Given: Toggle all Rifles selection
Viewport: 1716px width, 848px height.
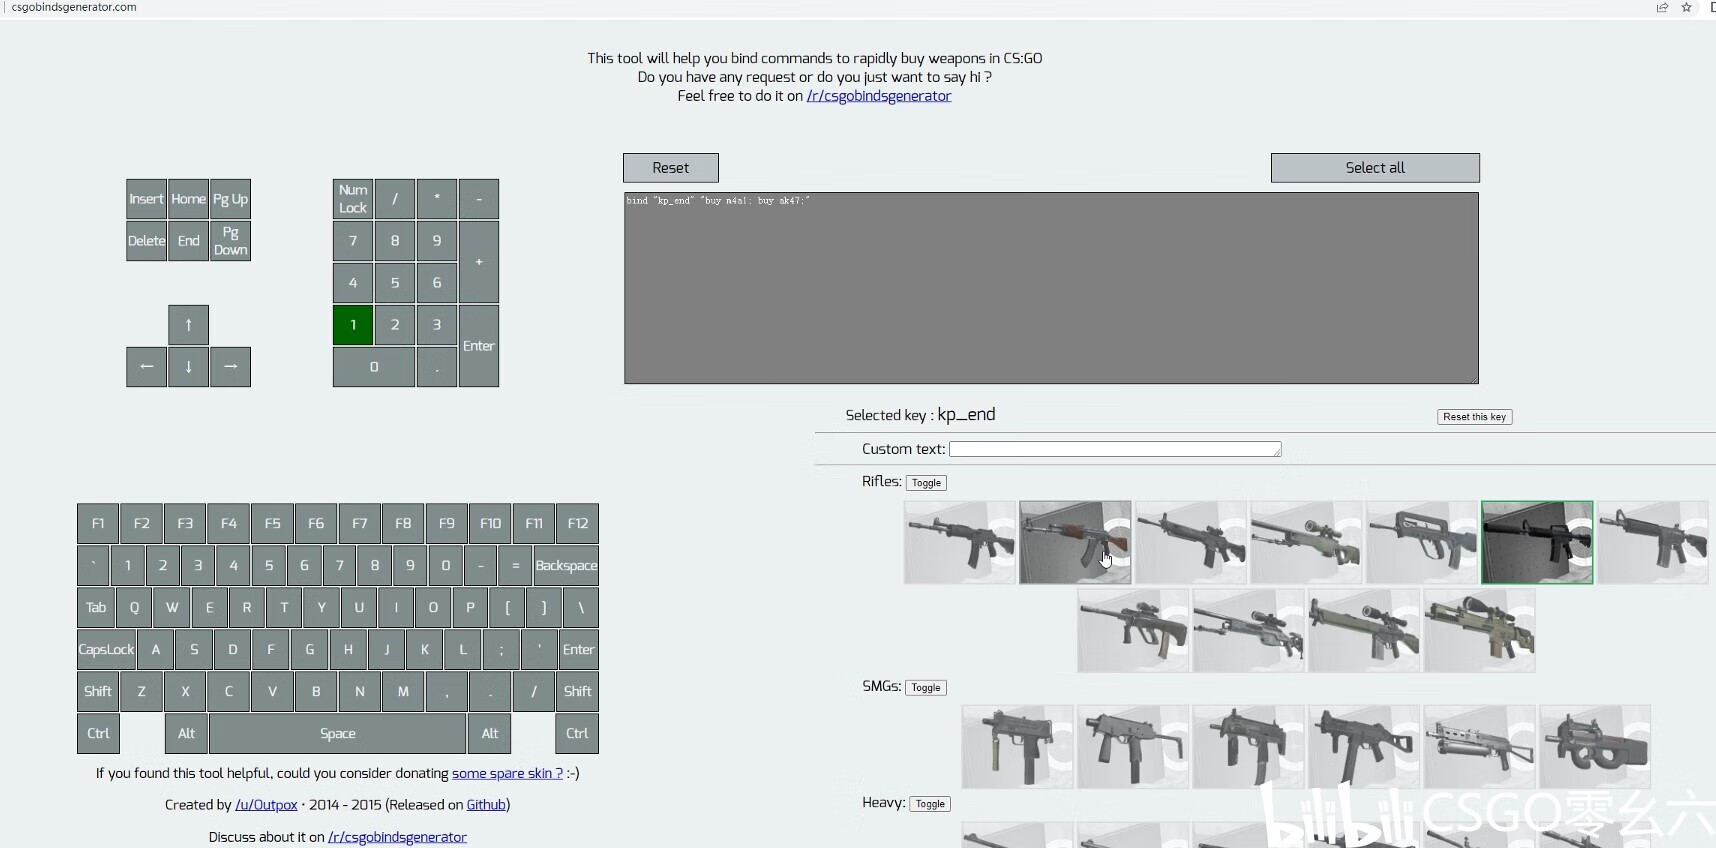Looking at the screenshot, I should [x=926, y=483].
